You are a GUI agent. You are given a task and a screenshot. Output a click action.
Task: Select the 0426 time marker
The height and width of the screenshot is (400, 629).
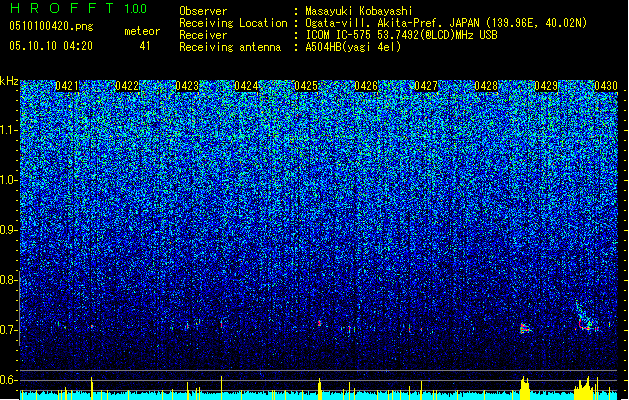366,85
